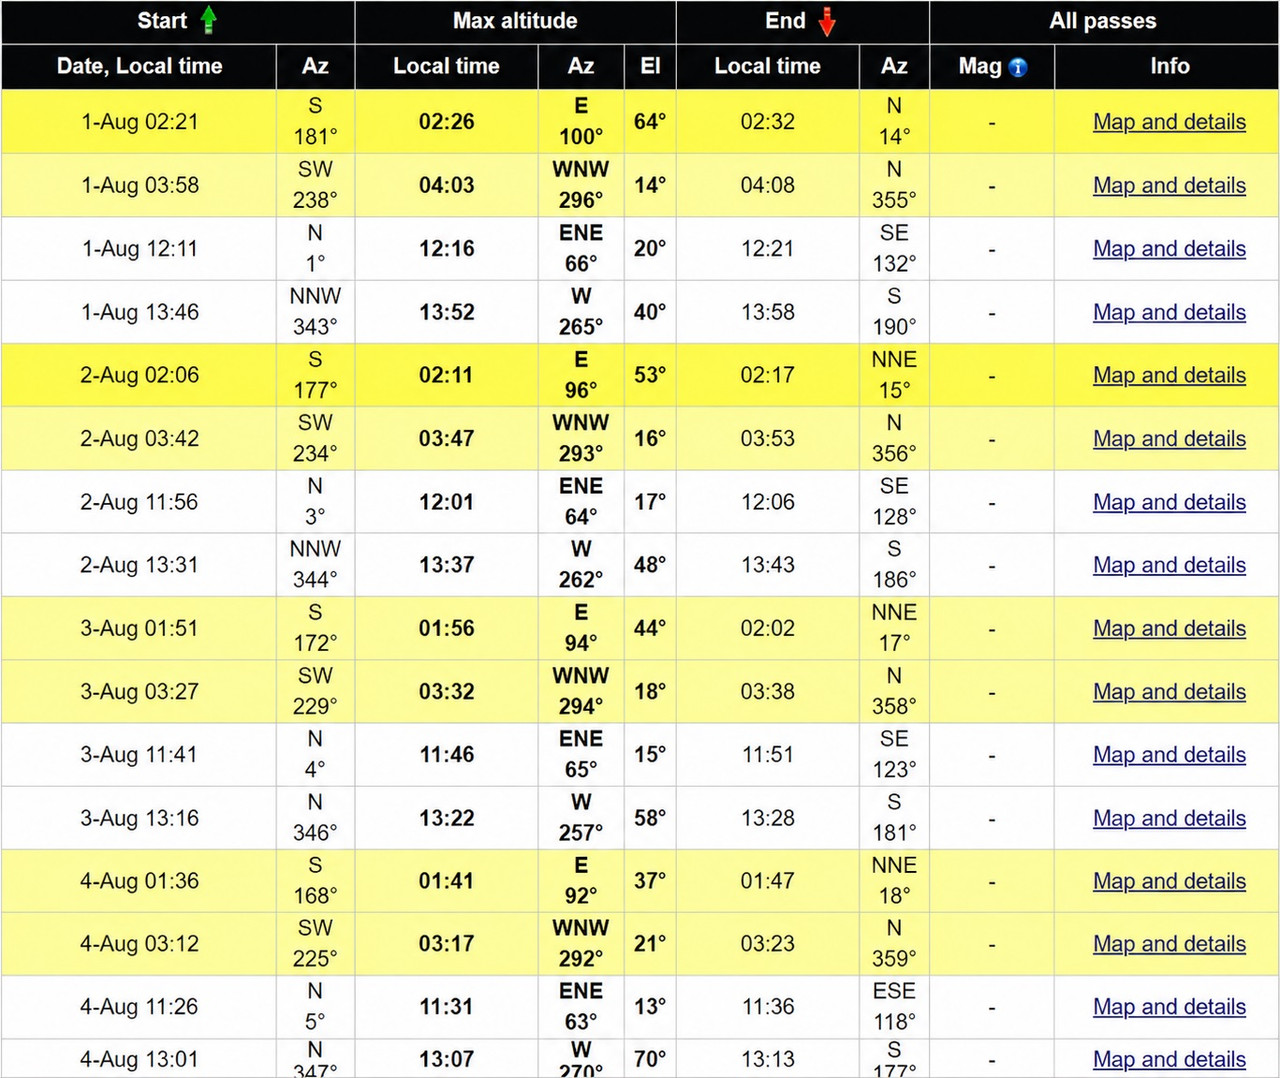Viewport: 1280px width, 1078px height.
Task: Open Map and details for 4-Aug 11:26
Action: 1169,1008
